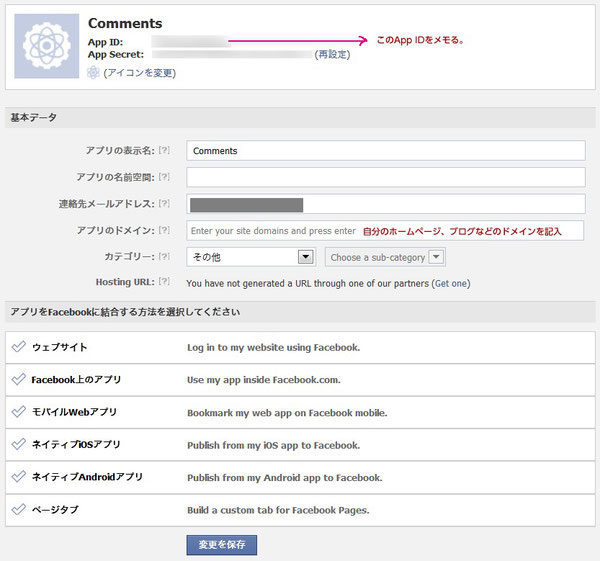The height and width of the screenshot is (561, 600).
Task: Open the カテゴリー dropdown showing その他
Action: coord(251,257)
